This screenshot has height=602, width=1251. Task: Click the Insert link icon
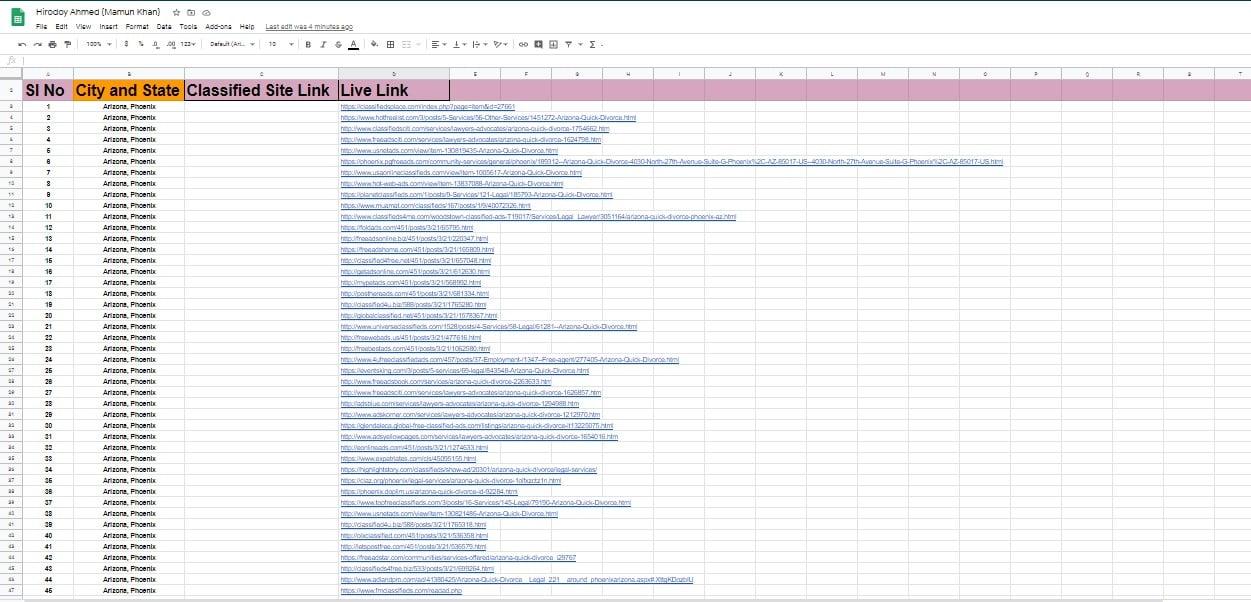(x=524, y=44)
